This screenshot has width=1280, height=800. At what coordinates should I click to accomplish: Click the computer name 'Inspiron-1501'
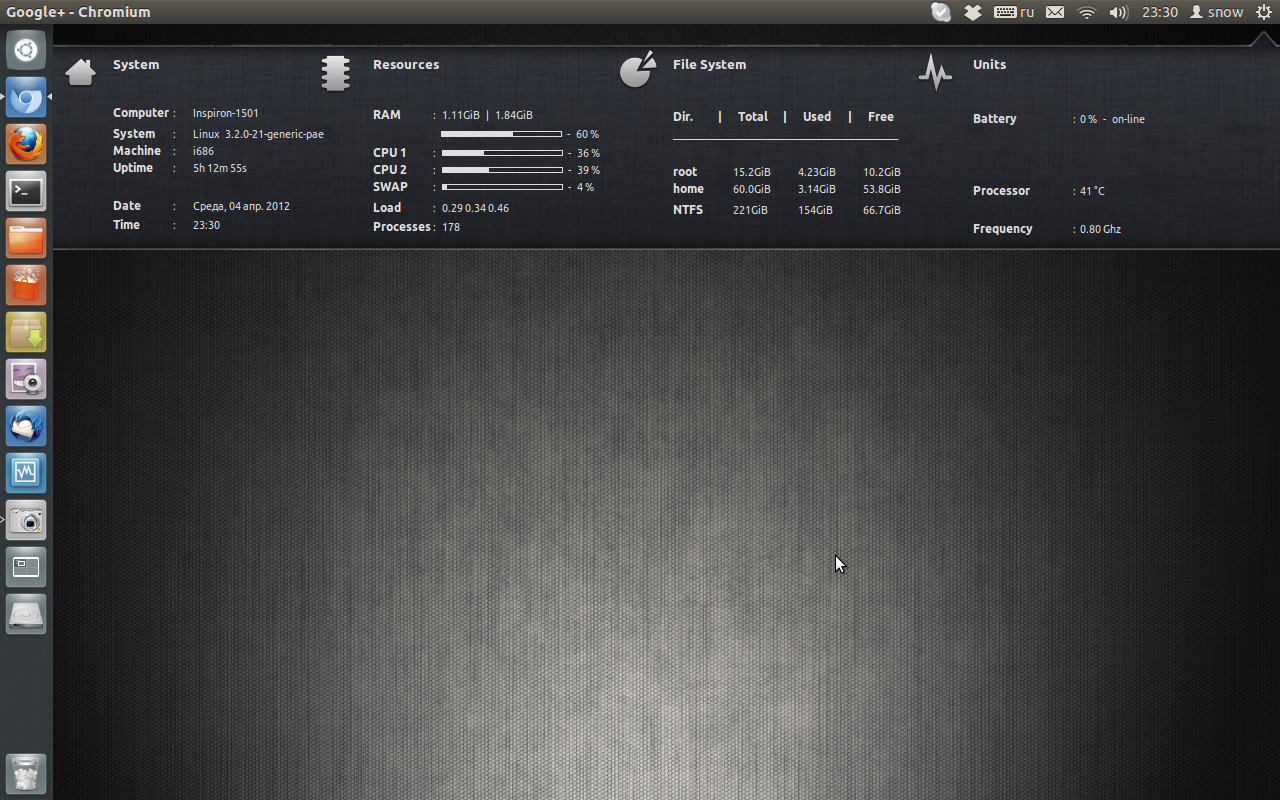[x=226, y=113]
